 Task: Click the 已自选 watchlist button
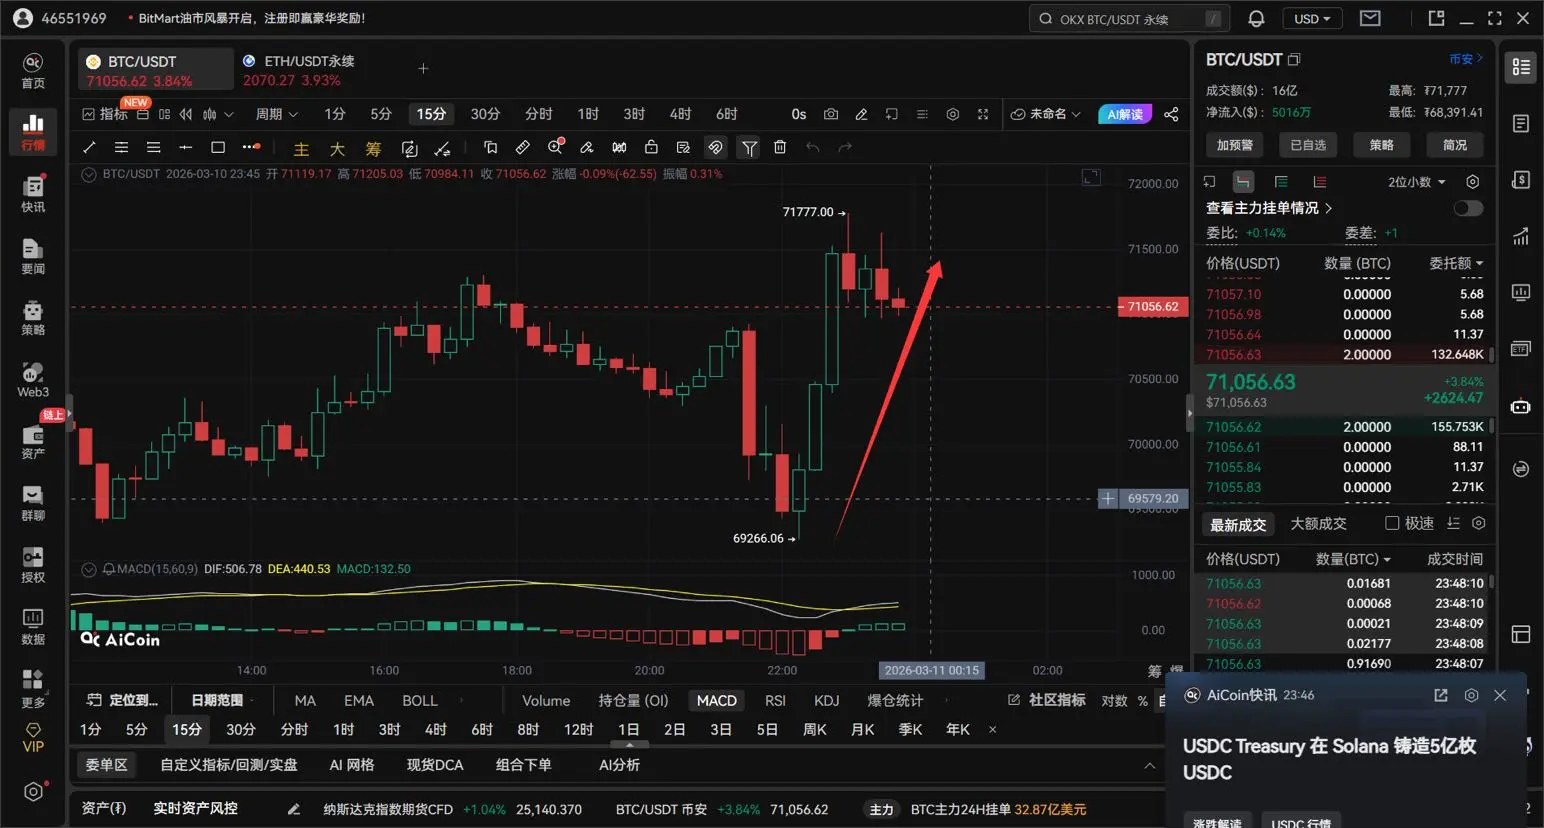[x=1308, y=145]
